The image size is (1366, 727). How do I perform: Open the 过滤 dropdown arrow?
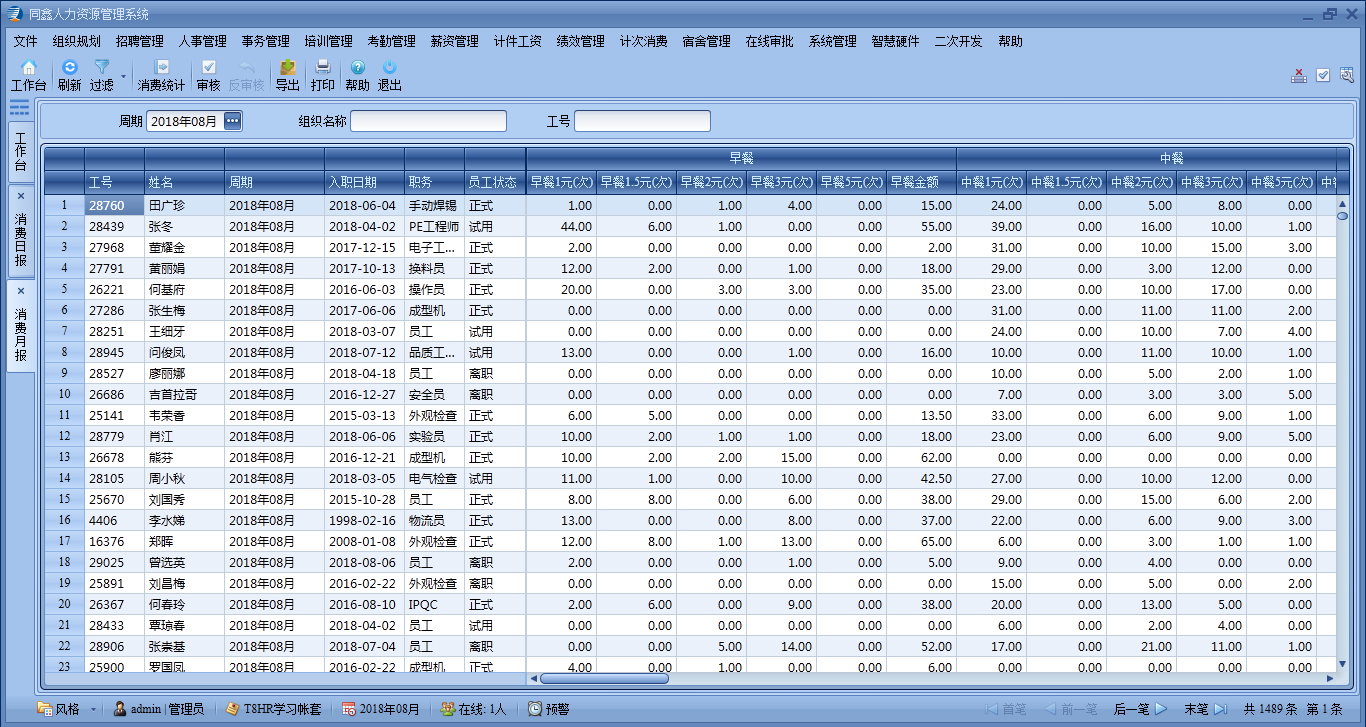coord(124,76)
